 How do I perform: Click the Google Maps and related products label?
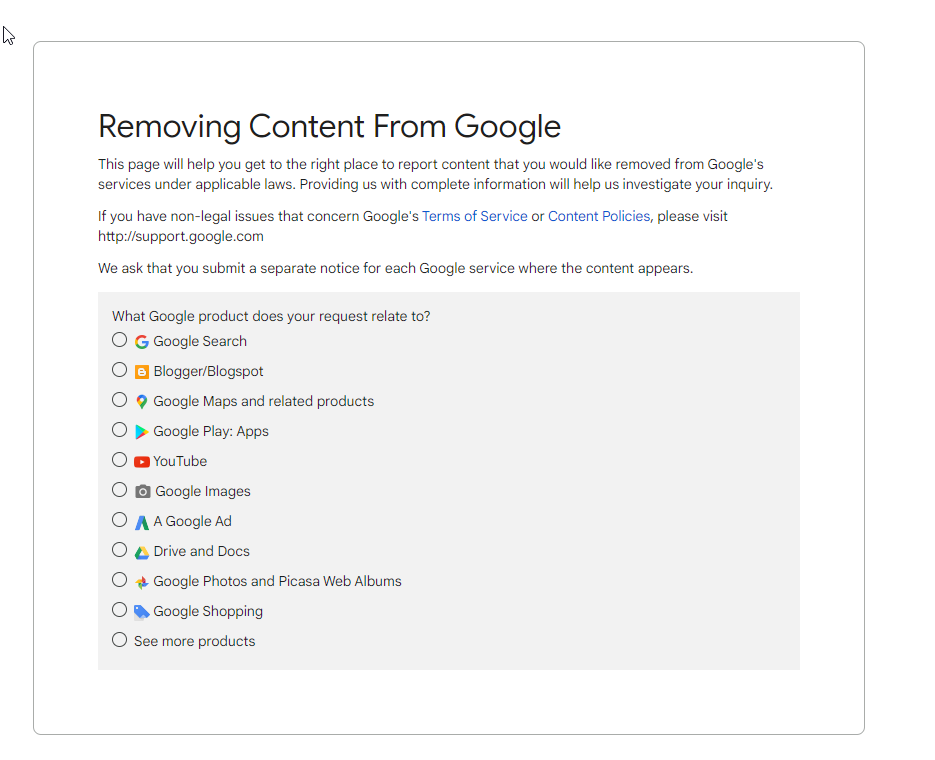[x=264, y=401]
